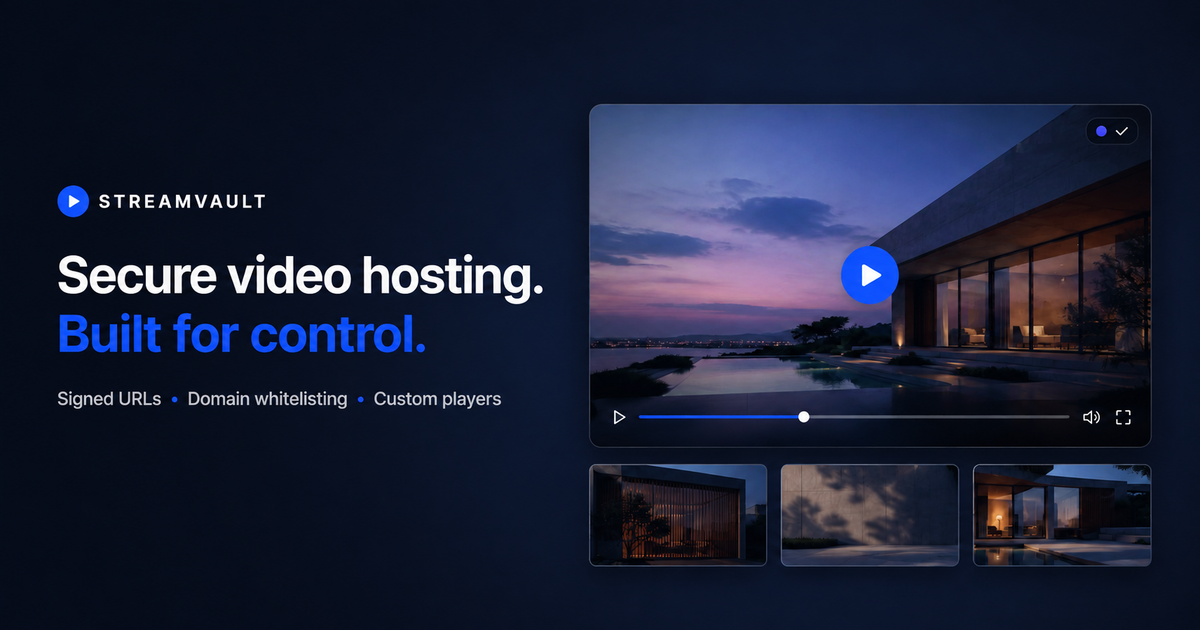Mute audio with the speaker icon

click(1091, 417)
